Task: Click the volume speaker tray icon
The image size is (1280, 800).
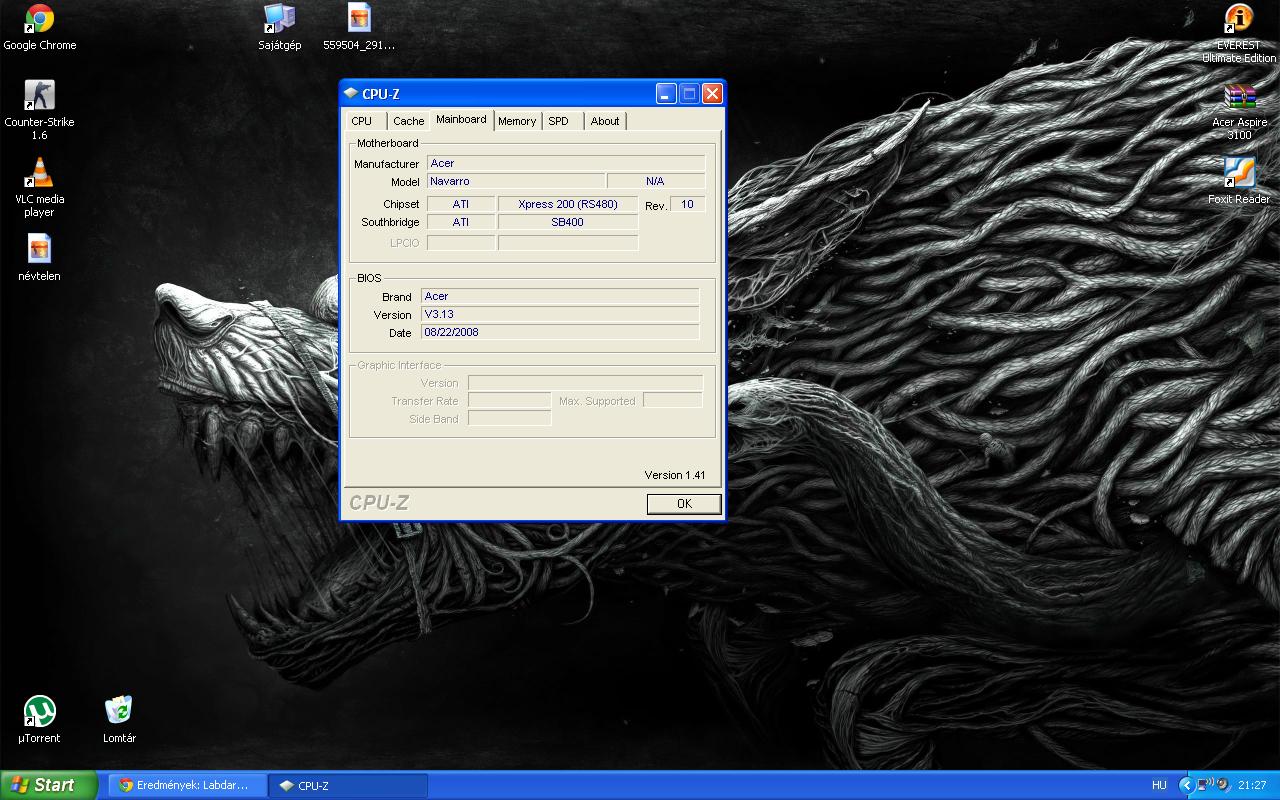Action: pos(1222,784)
